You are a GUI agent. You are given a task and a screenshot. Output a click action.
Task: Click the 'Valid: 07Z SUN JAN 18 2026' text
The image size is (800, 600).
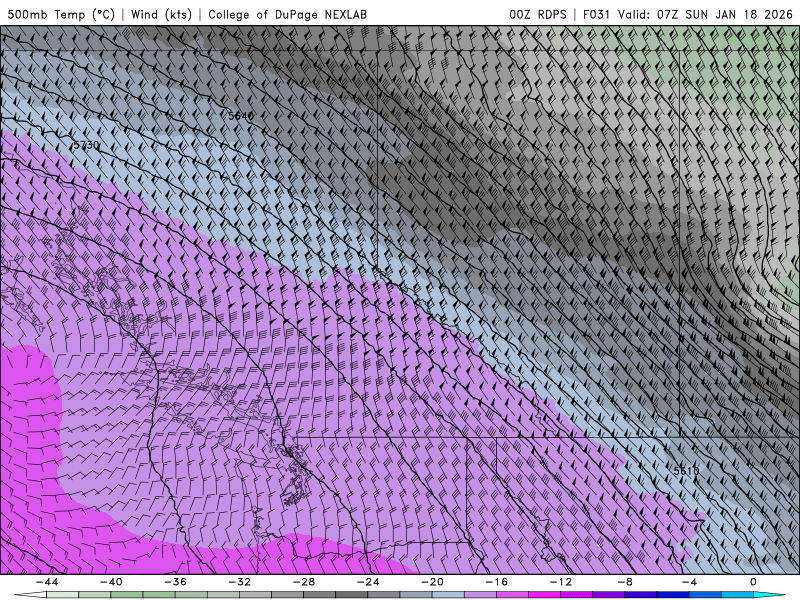click(705, 14)
